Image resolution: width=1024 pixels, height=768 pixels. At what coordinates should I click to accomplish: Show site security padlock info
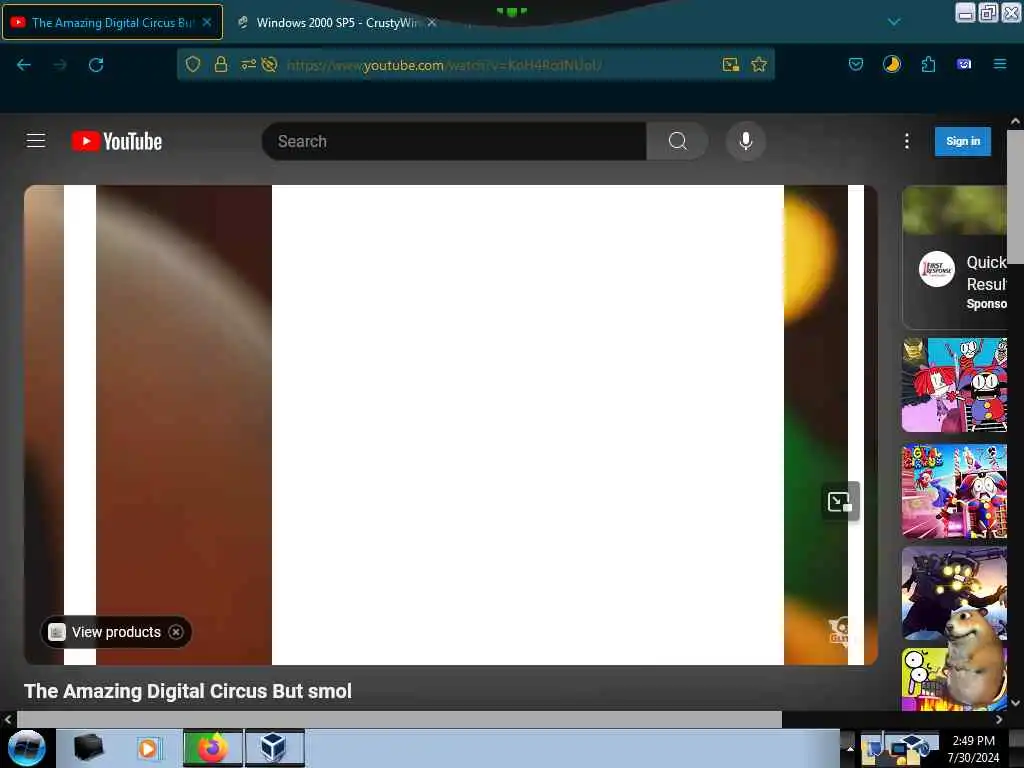pos(221,64)
